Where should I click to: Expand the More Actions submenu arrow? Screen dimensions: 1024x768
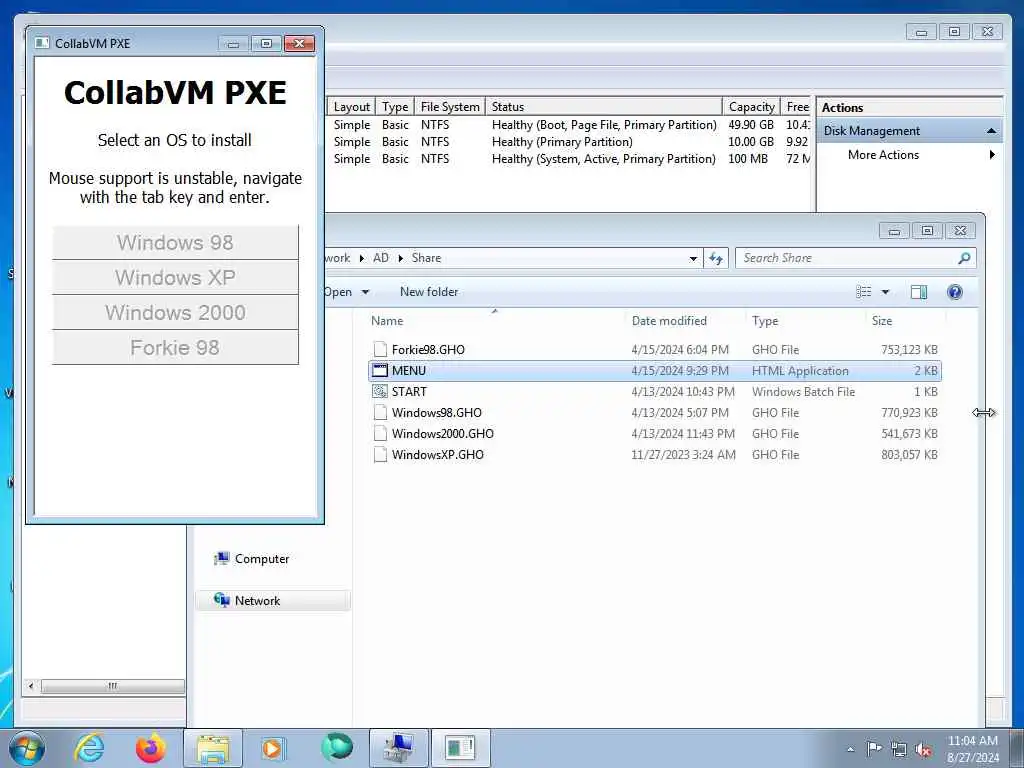[x=992, y=155]
